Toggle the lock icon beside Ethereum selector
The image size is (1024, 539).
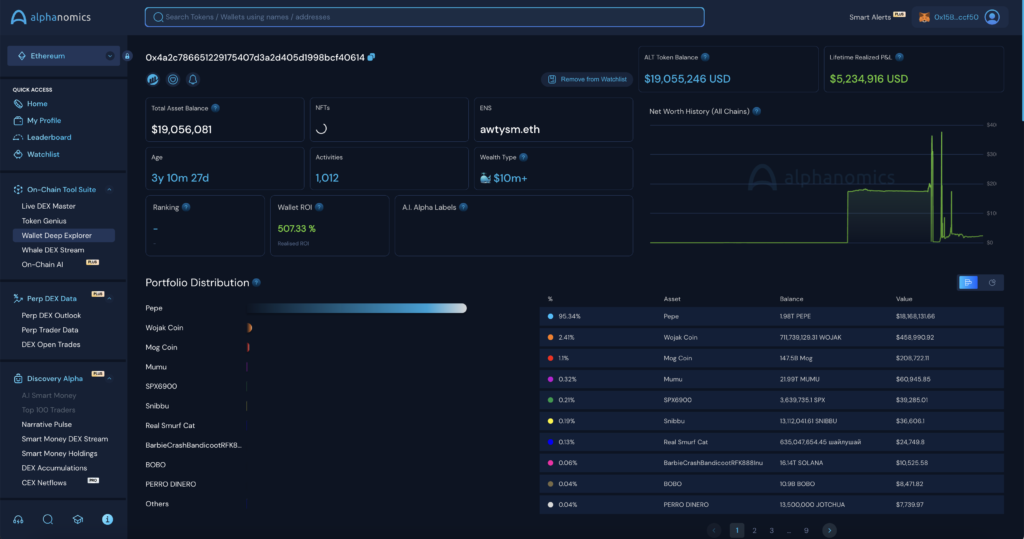(127, 56)
